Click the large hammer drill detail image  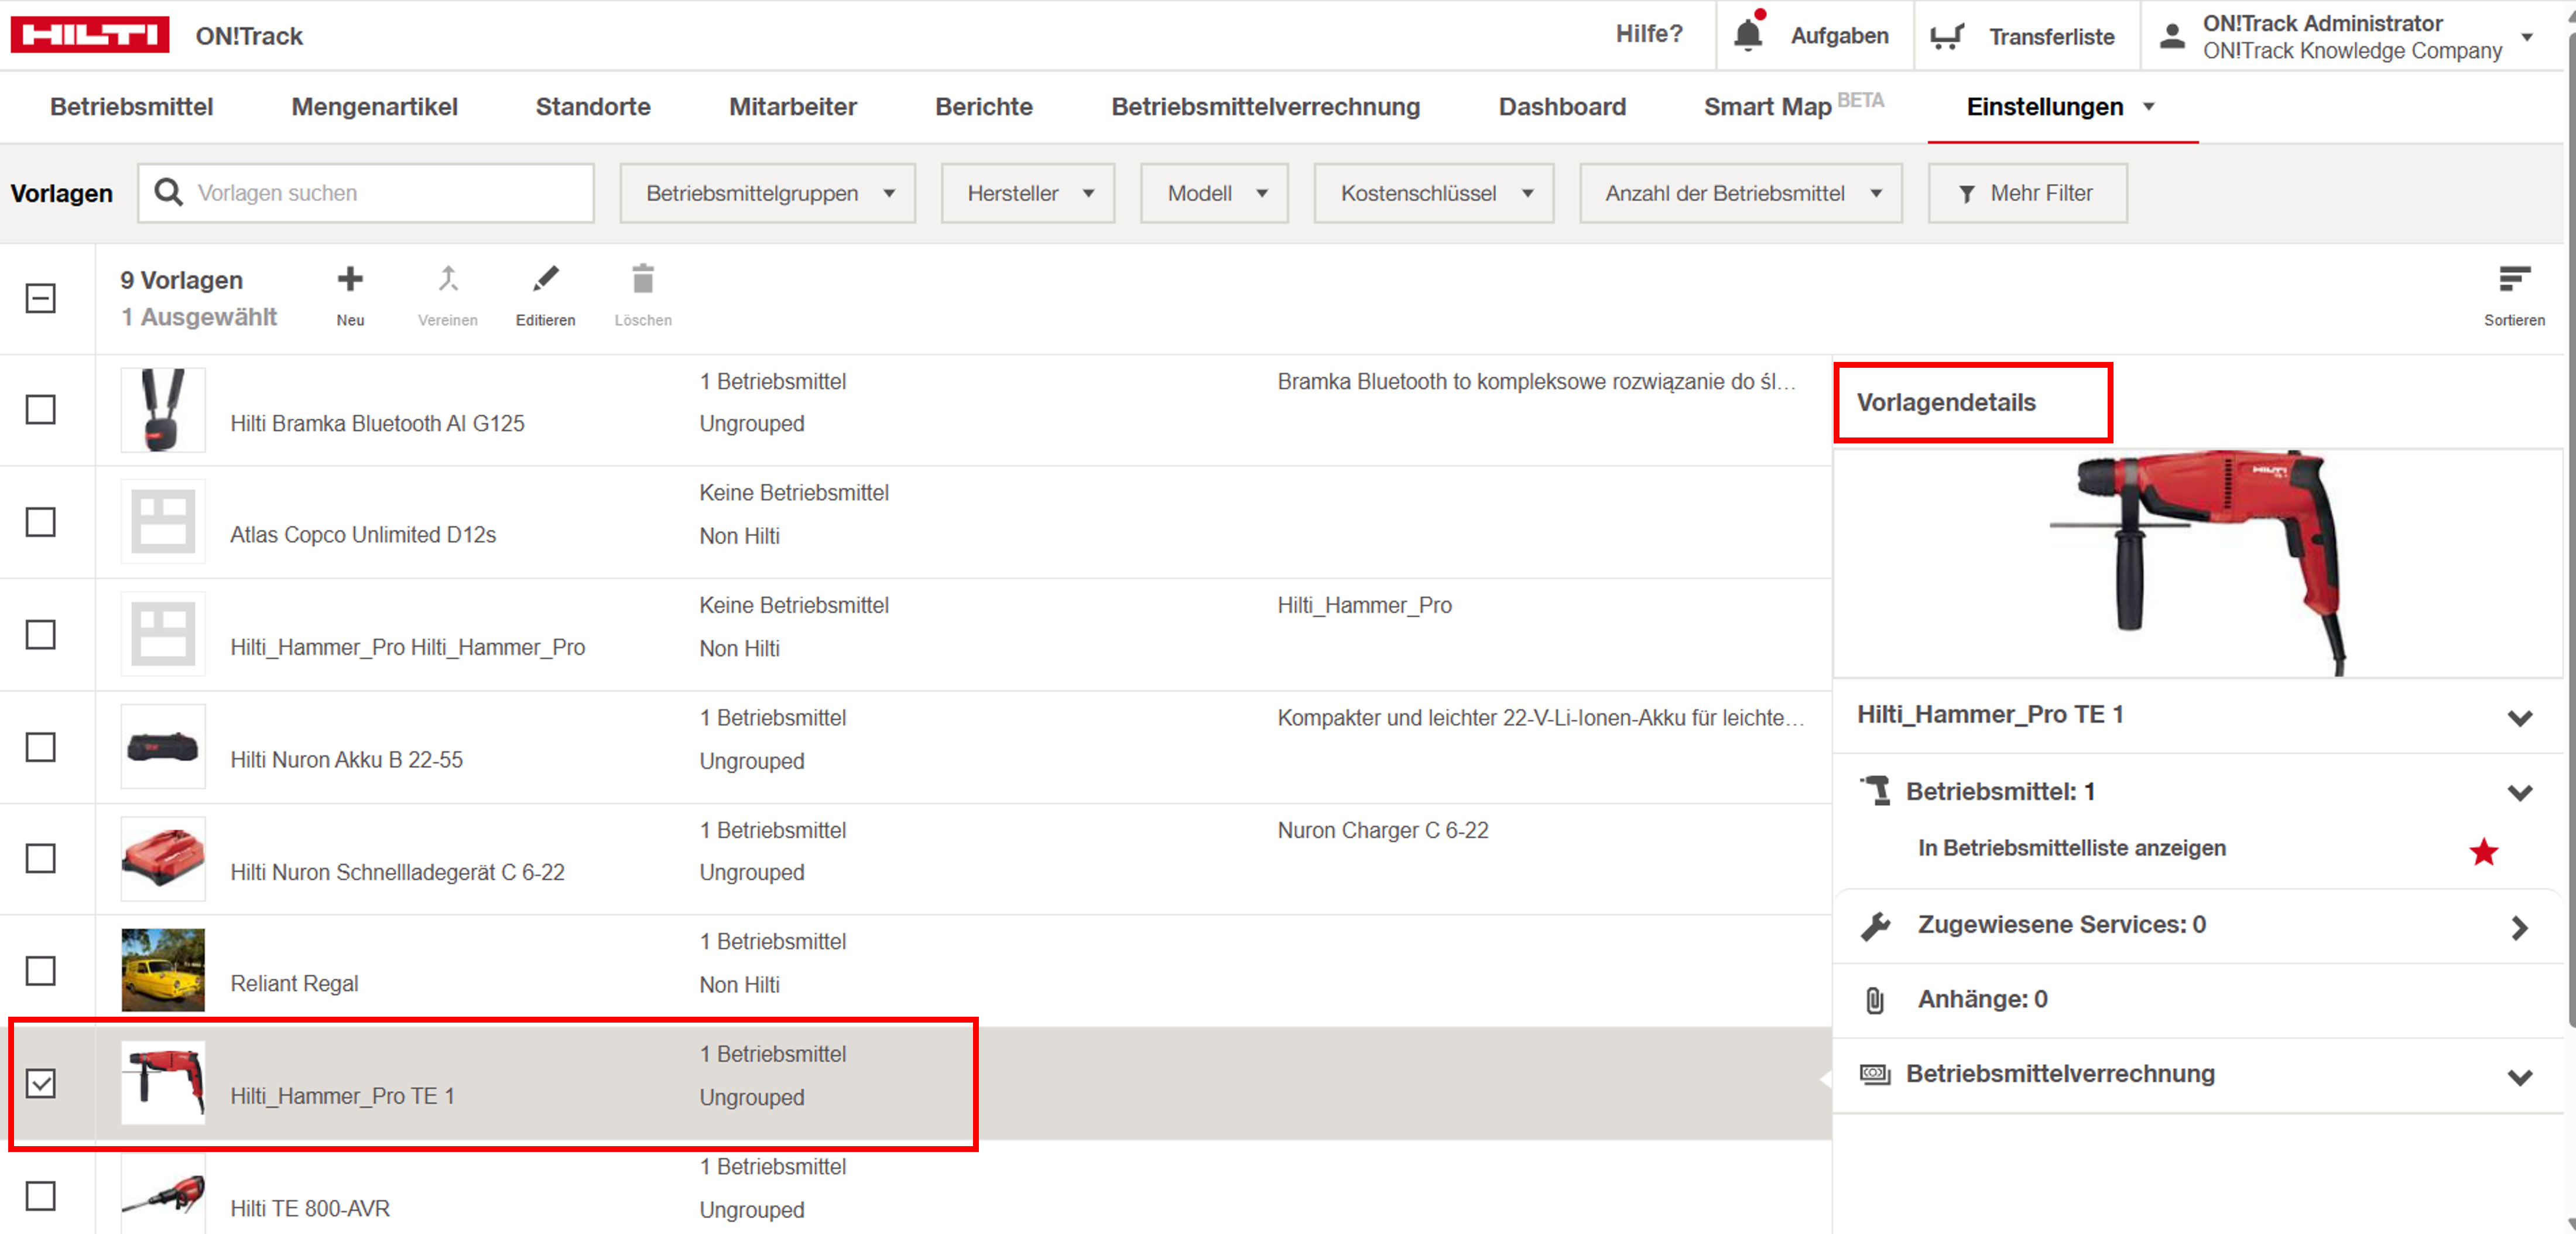[2198, 563]
